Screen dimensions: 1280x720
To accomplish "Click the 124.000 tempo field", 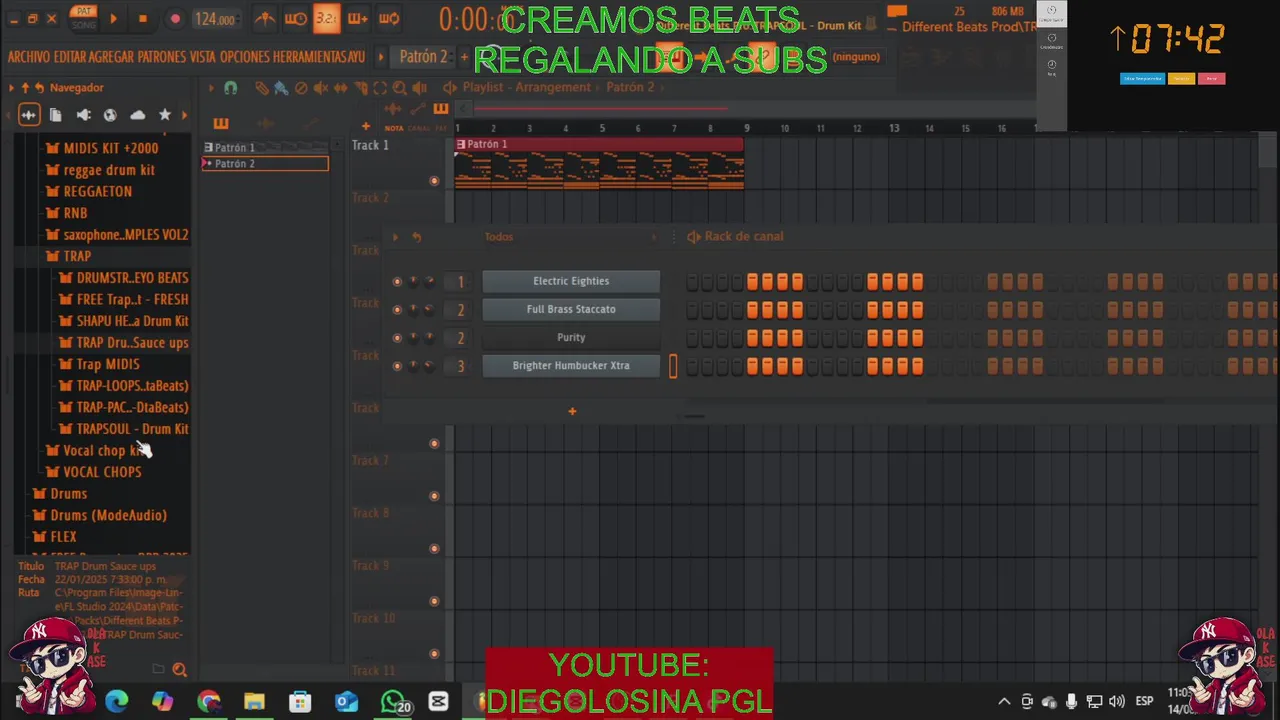I will click(215, 19).
